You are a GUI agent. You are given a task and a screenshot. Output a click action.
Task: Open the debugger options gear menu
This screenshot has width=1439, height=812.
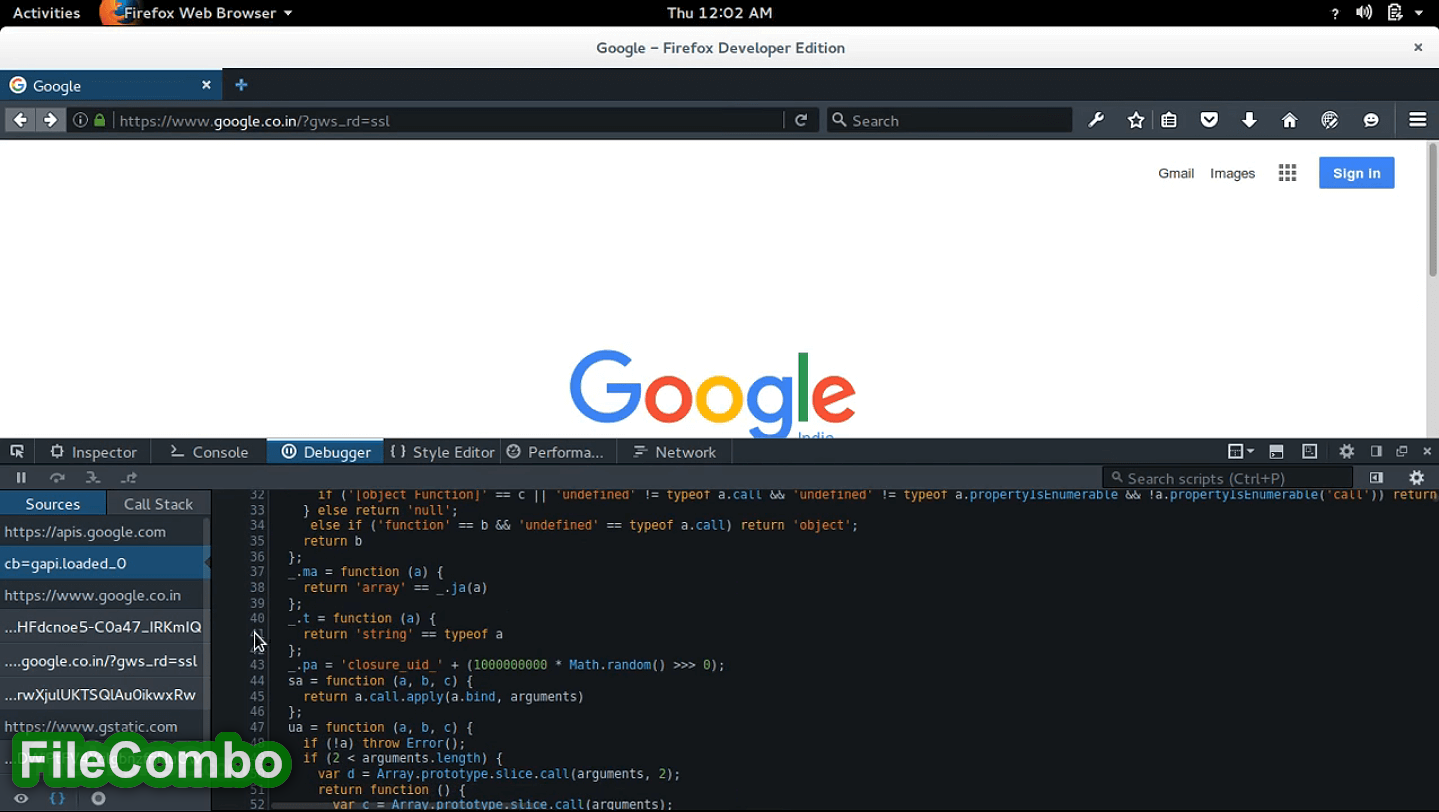[x=1417, y=478]
